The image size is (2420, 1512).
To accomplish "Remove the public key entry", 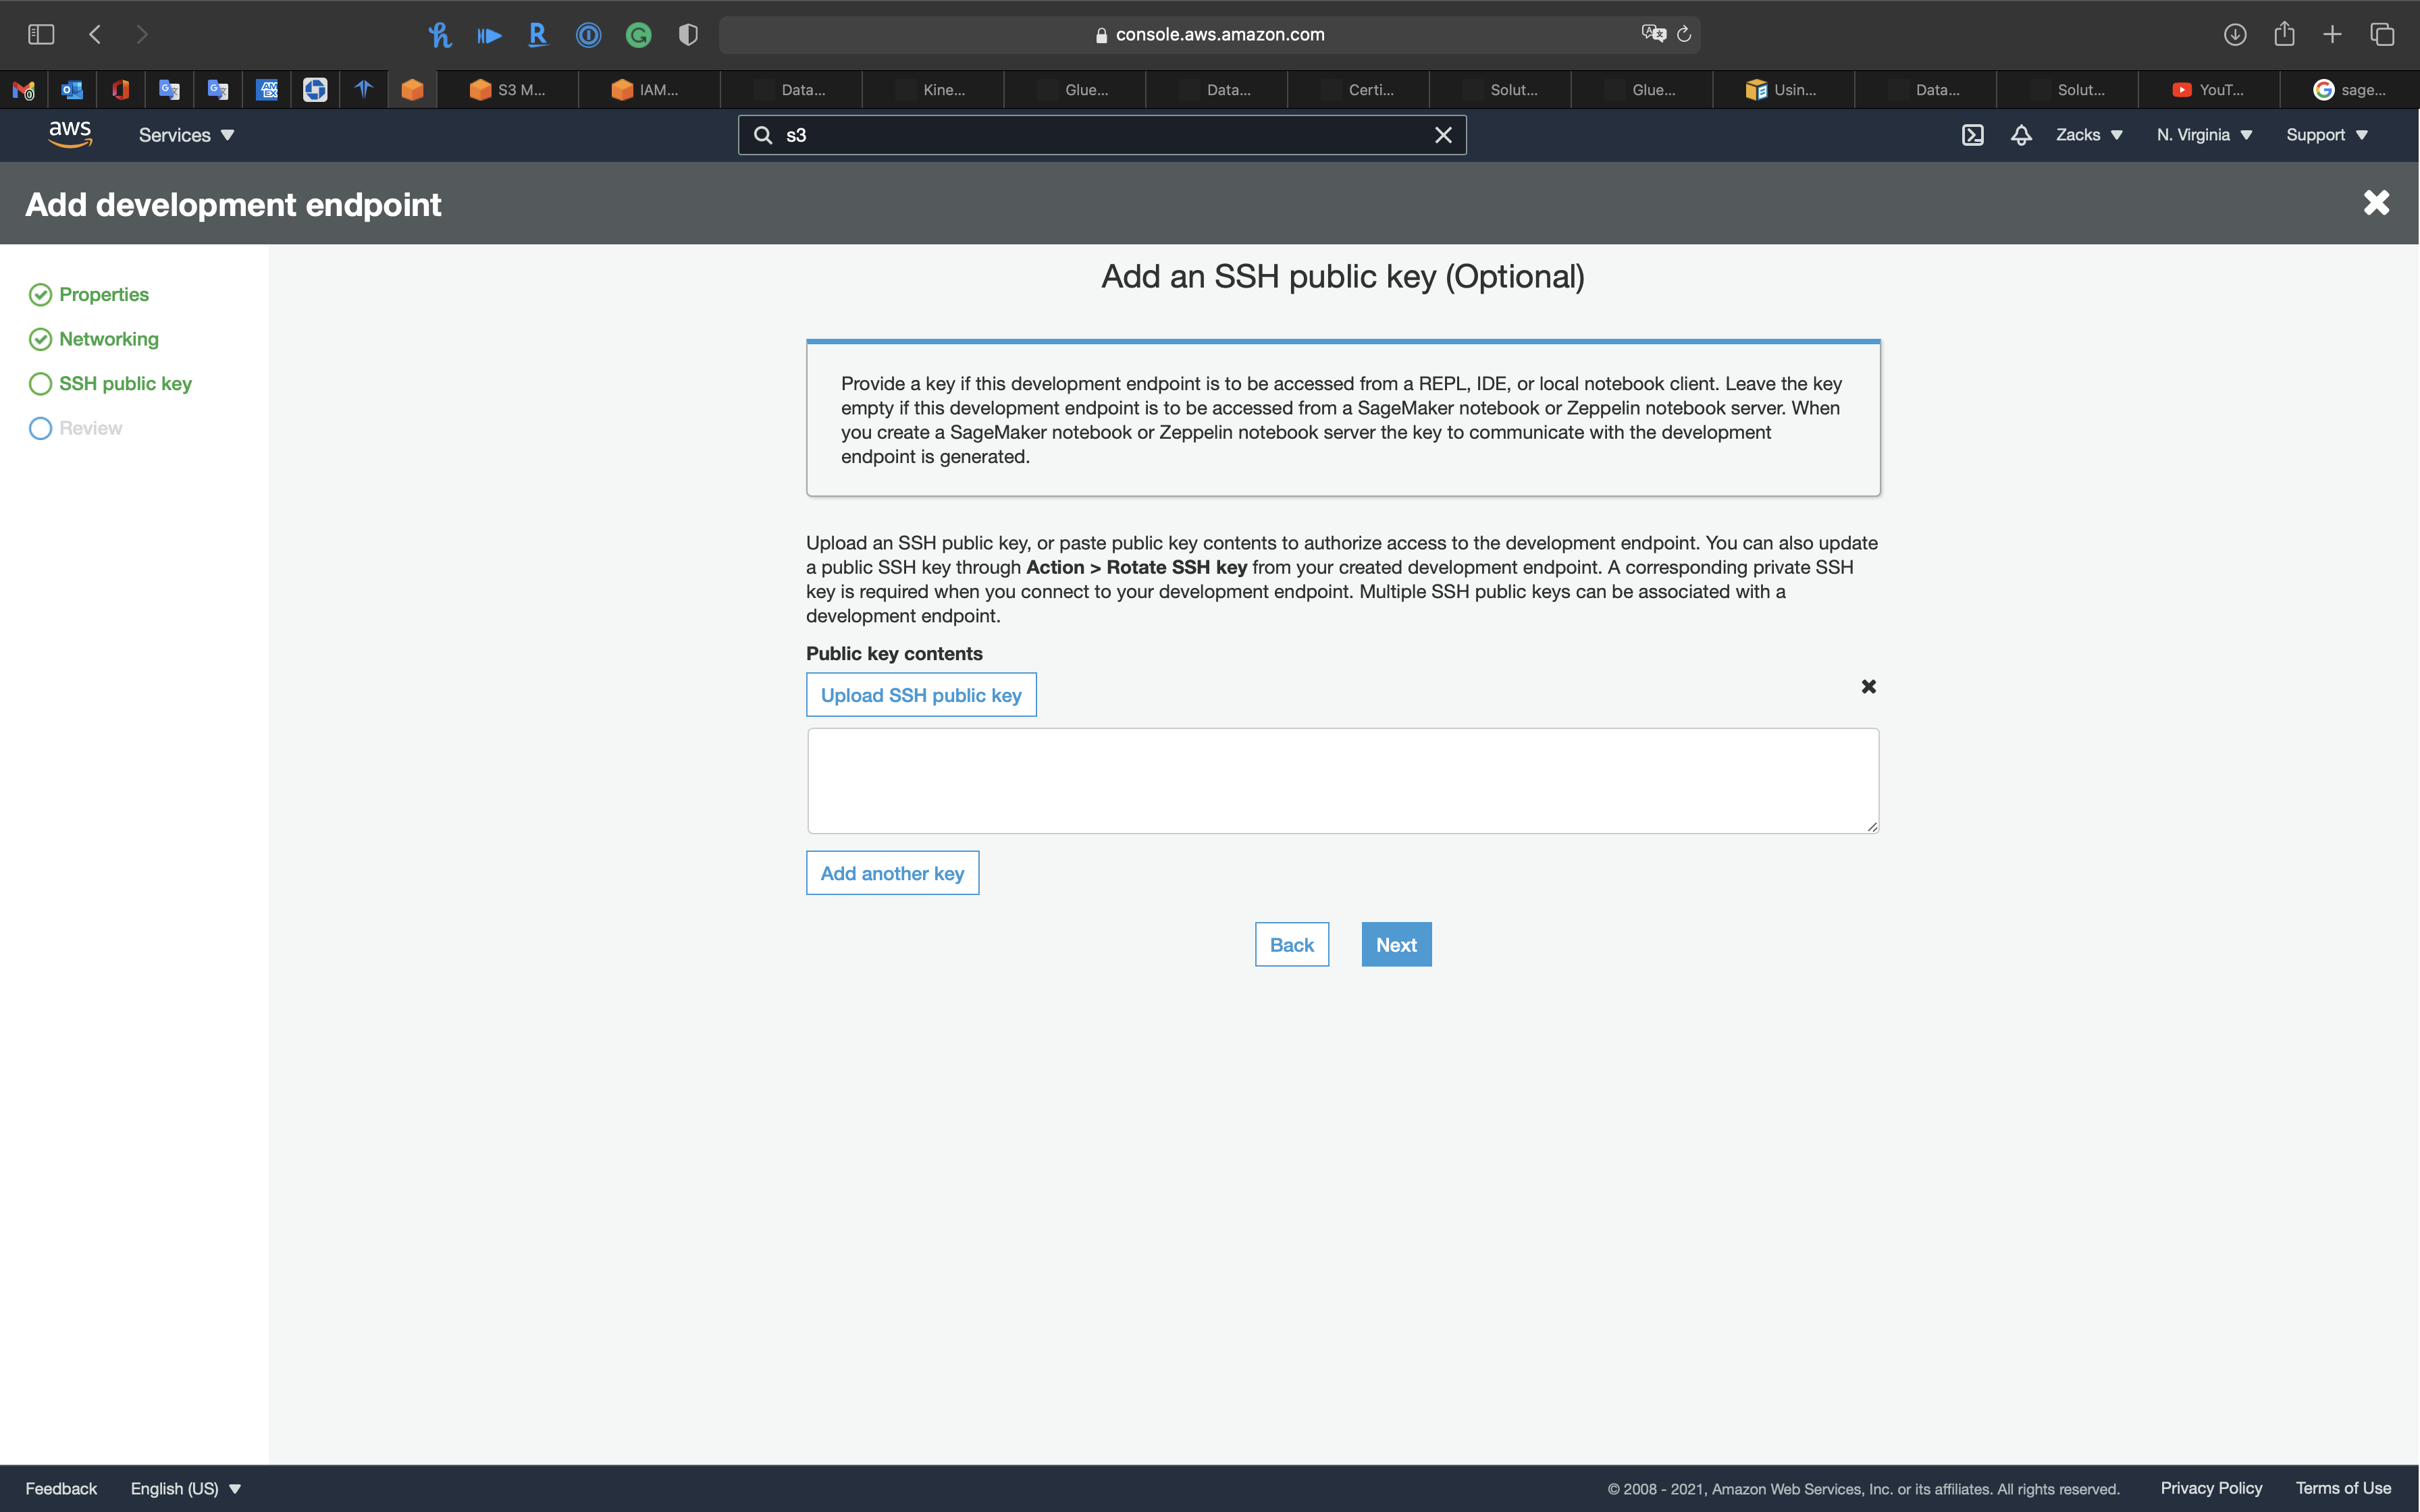I will (x=1868, y=686).
